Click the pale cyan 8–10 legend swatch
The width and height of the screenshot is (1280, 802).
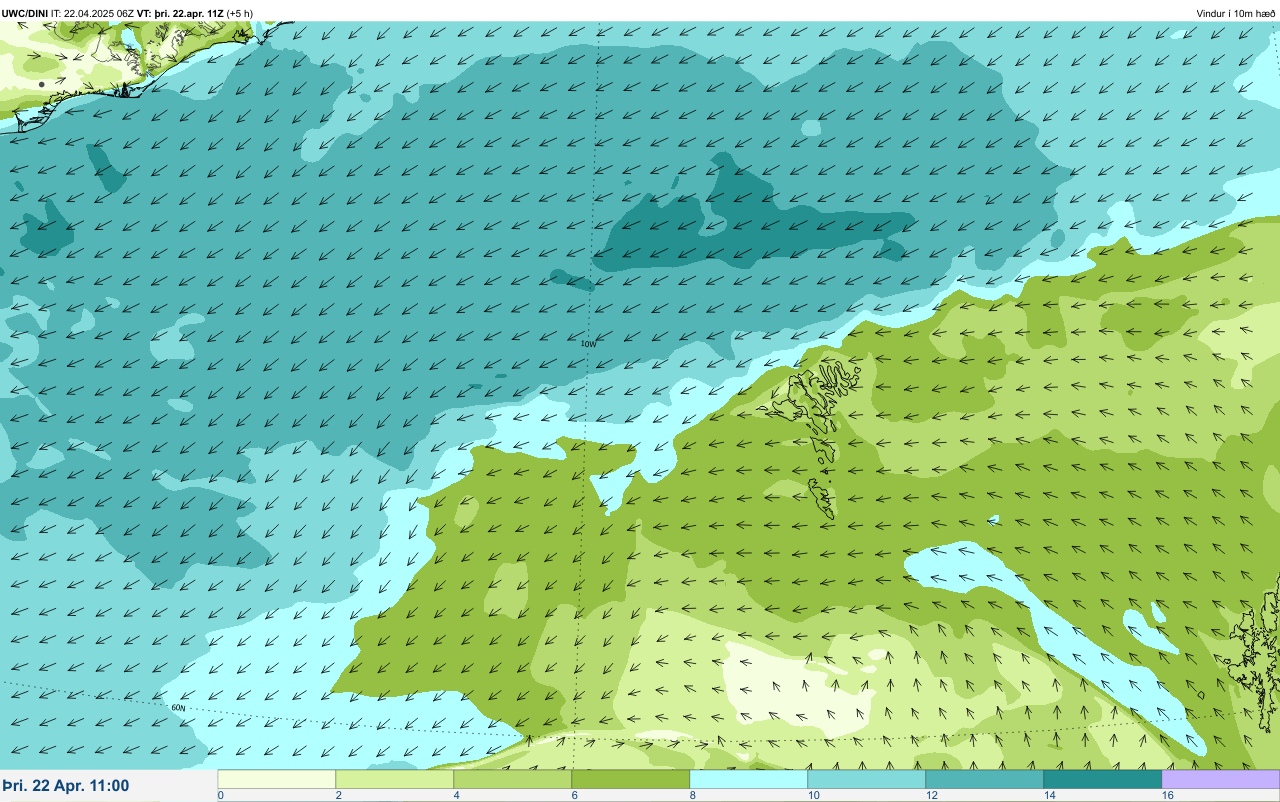pyautogui.click(x=749, y=779)
